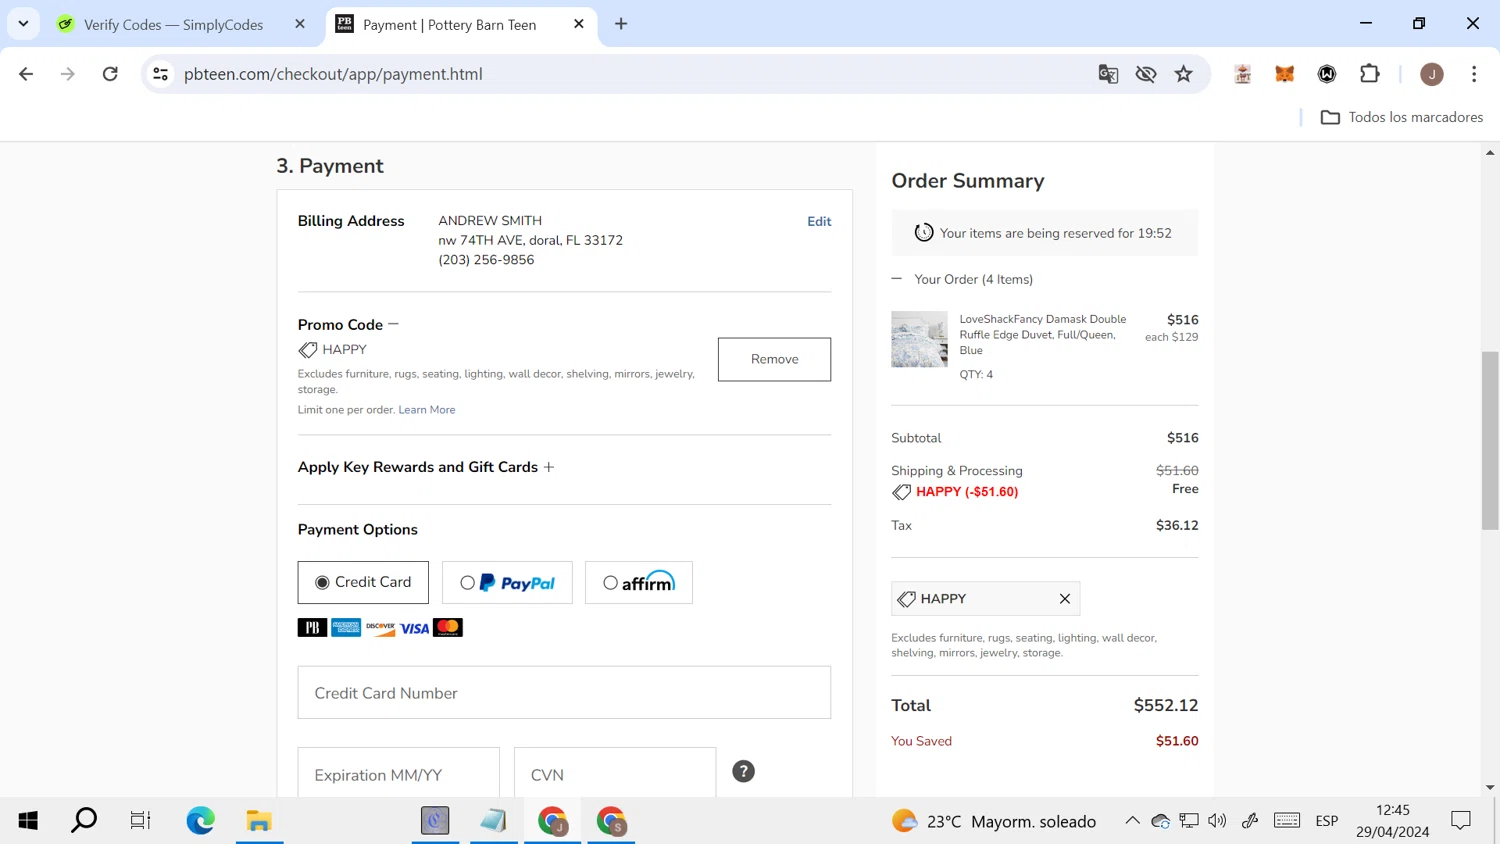Open the Windows Start menu

[28, 821]
